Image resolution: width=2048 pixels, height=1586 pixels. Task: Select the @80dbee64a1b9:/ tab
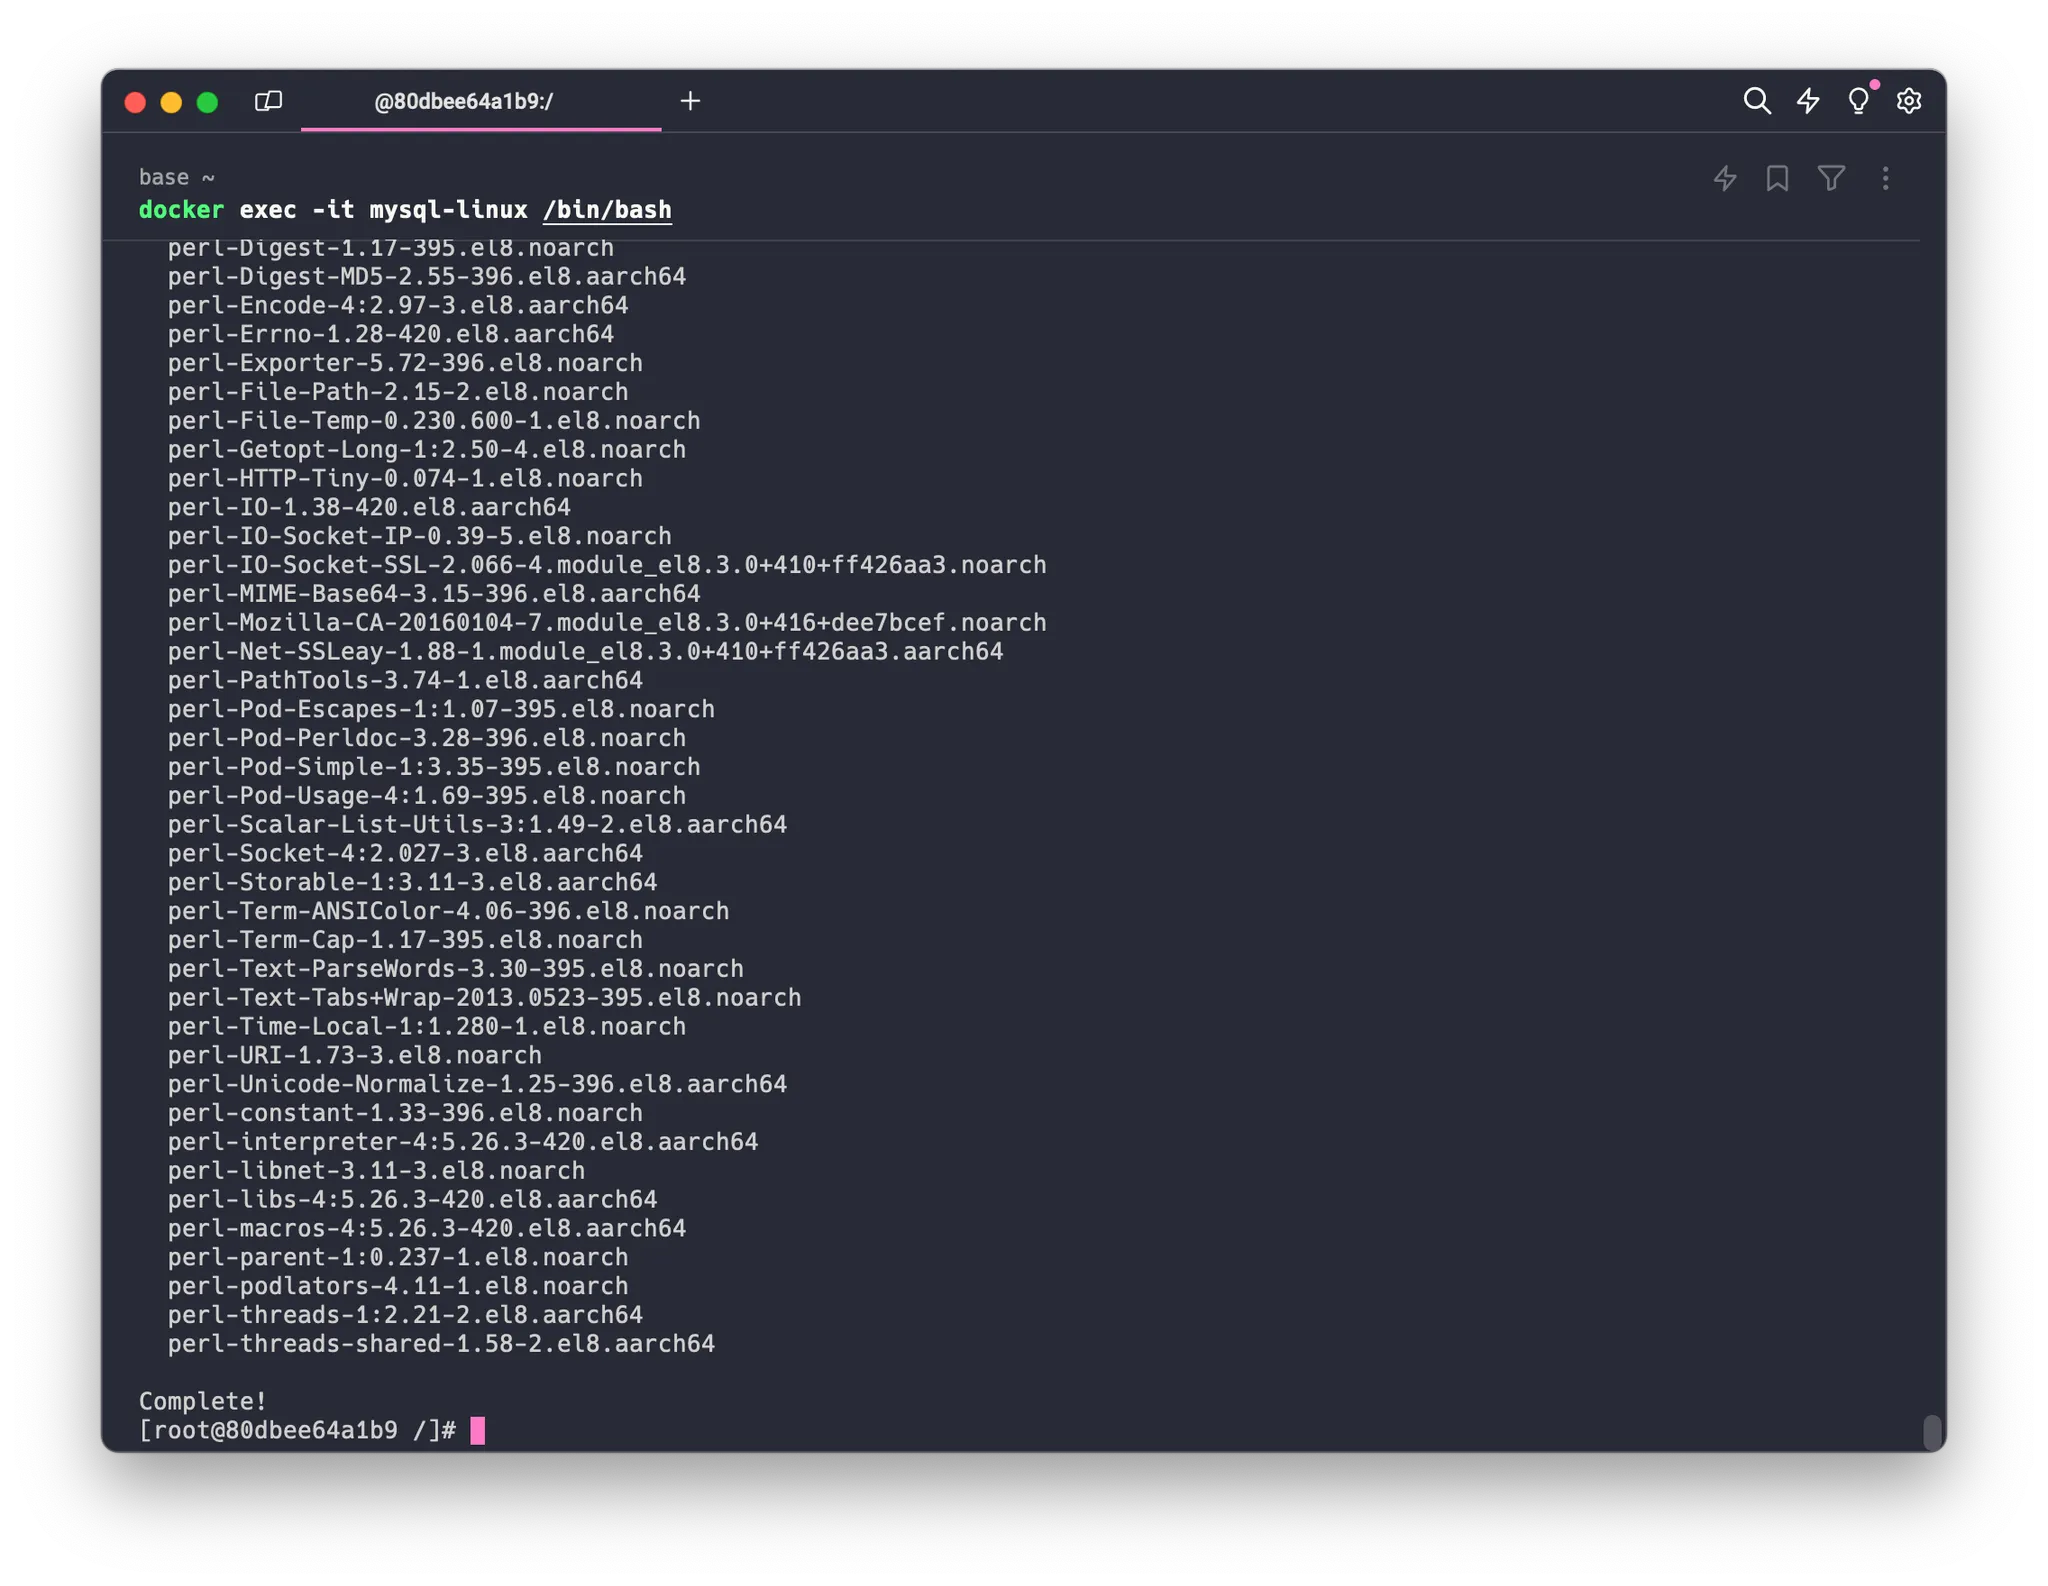pyautogui.click(x=463, y=101)
